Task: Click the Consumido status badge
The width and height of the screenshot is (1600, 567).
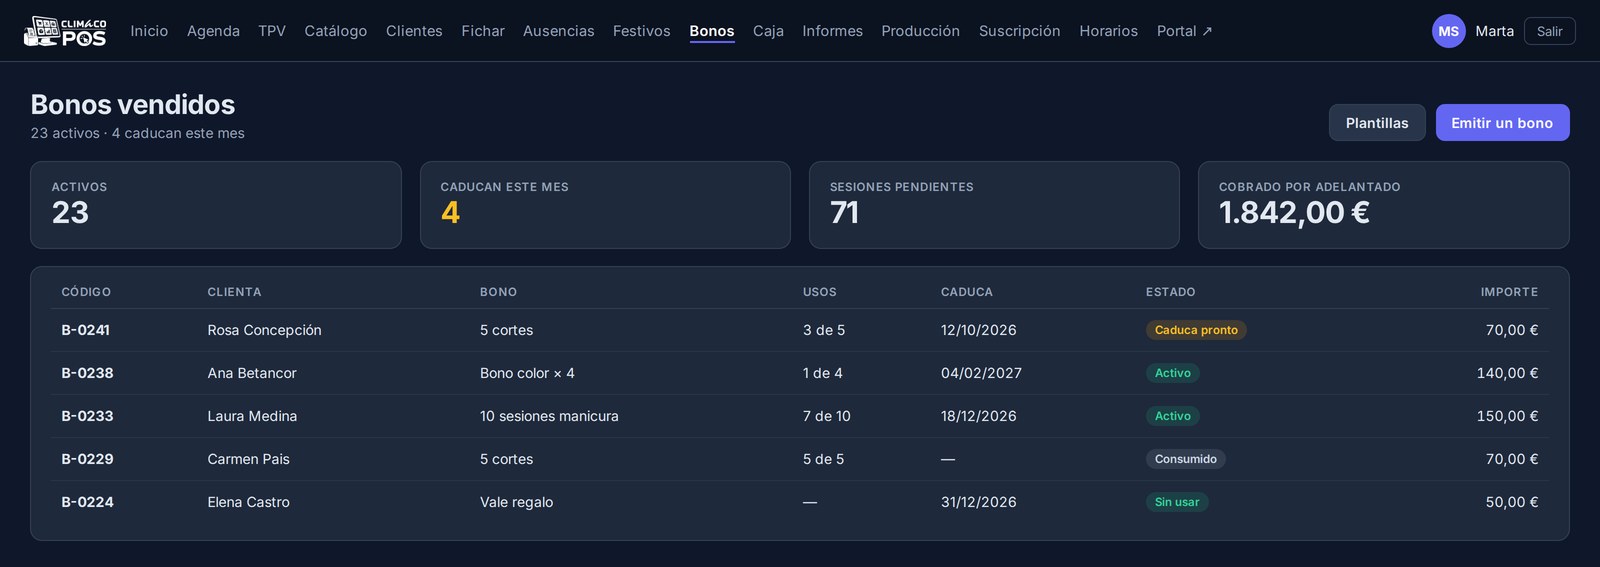Action: (x=1185, y=459)
